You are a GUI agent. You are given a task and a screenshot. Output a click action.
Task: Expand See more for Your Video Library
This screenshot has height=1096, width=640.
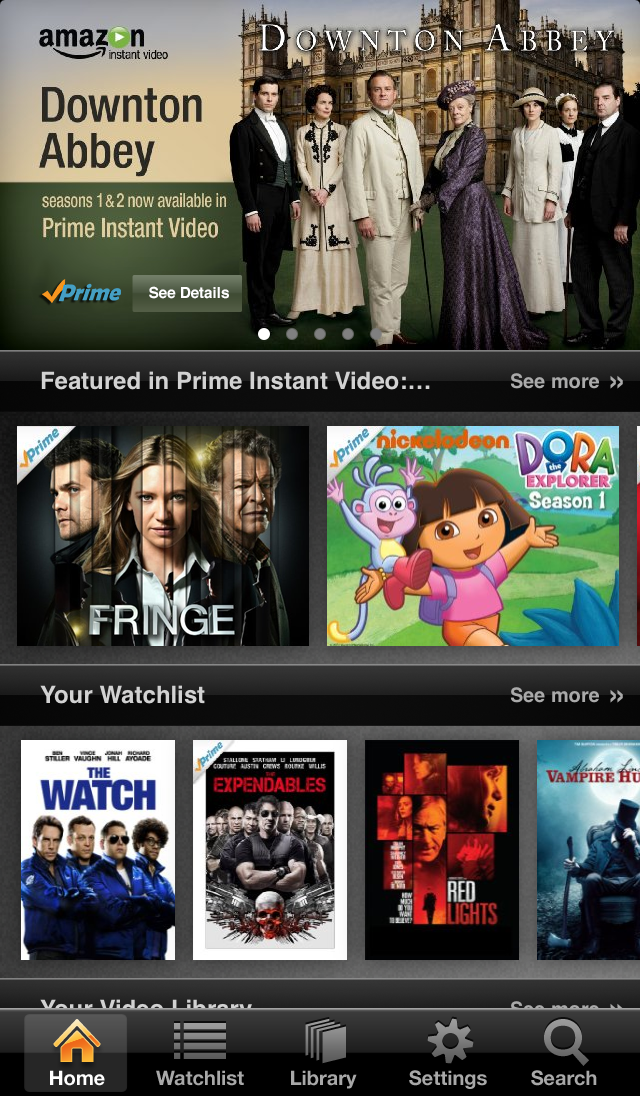click(x=566, y=1004)
